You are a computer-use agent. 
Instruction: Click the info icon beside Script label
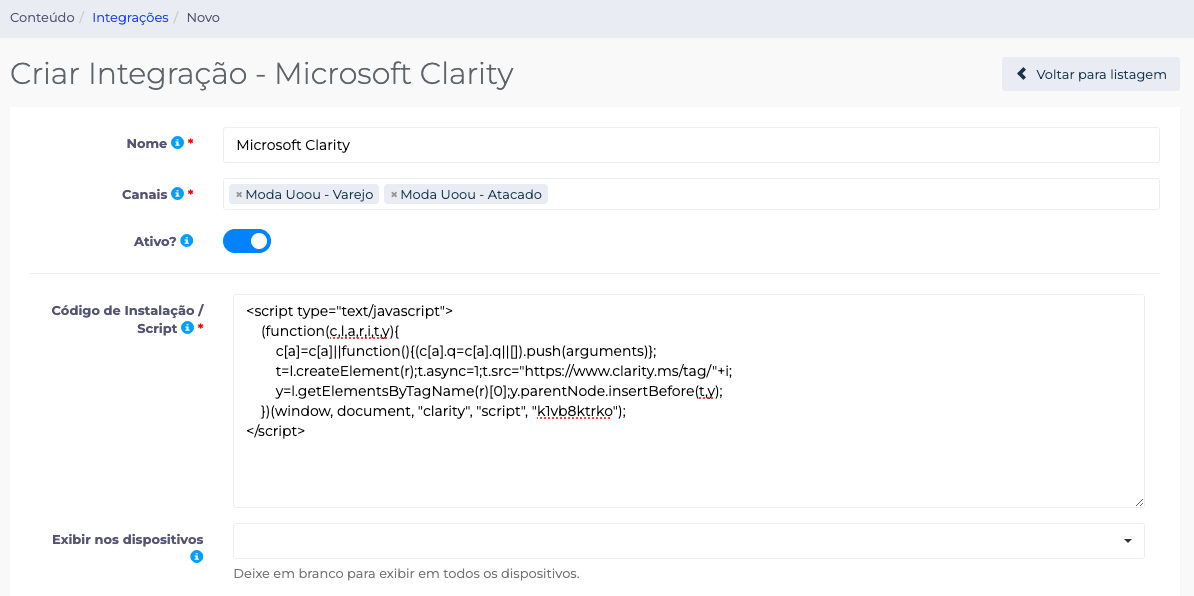(187, 328)
